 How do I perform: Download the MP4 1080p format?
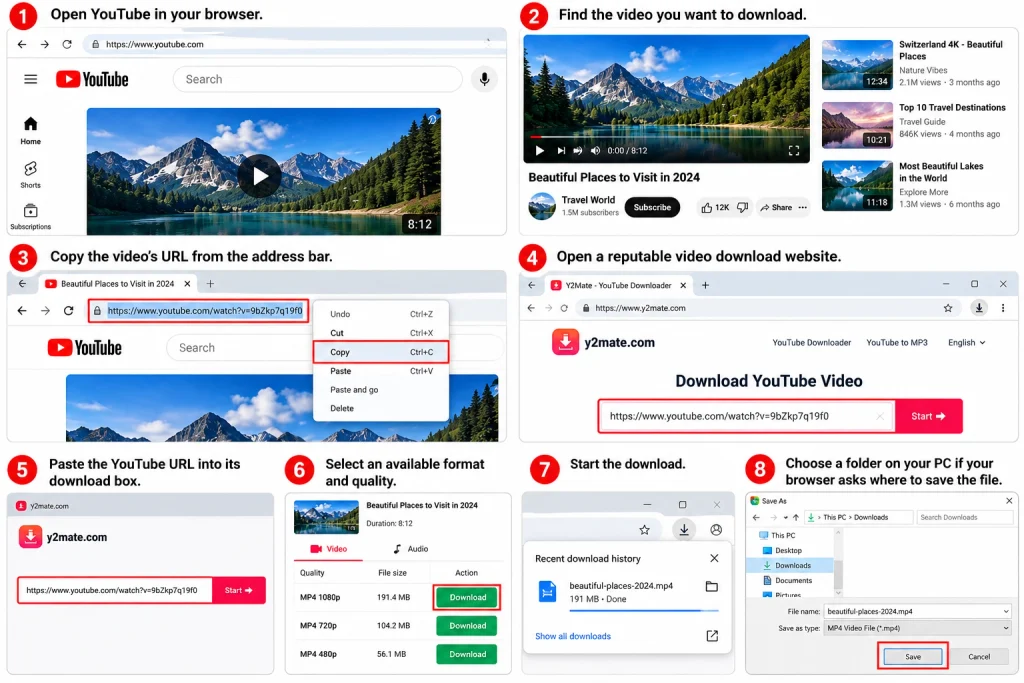468,597
